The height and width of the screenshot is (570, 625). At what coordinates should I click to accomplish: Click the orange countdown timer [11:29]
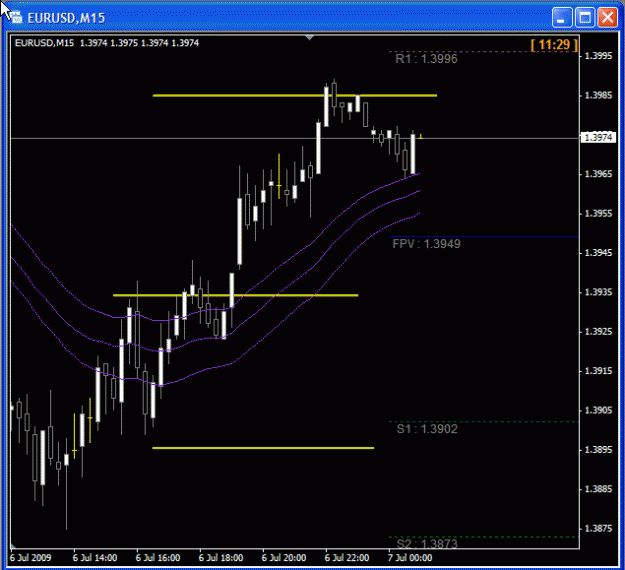pyautogui.click(x=554, y=45)
